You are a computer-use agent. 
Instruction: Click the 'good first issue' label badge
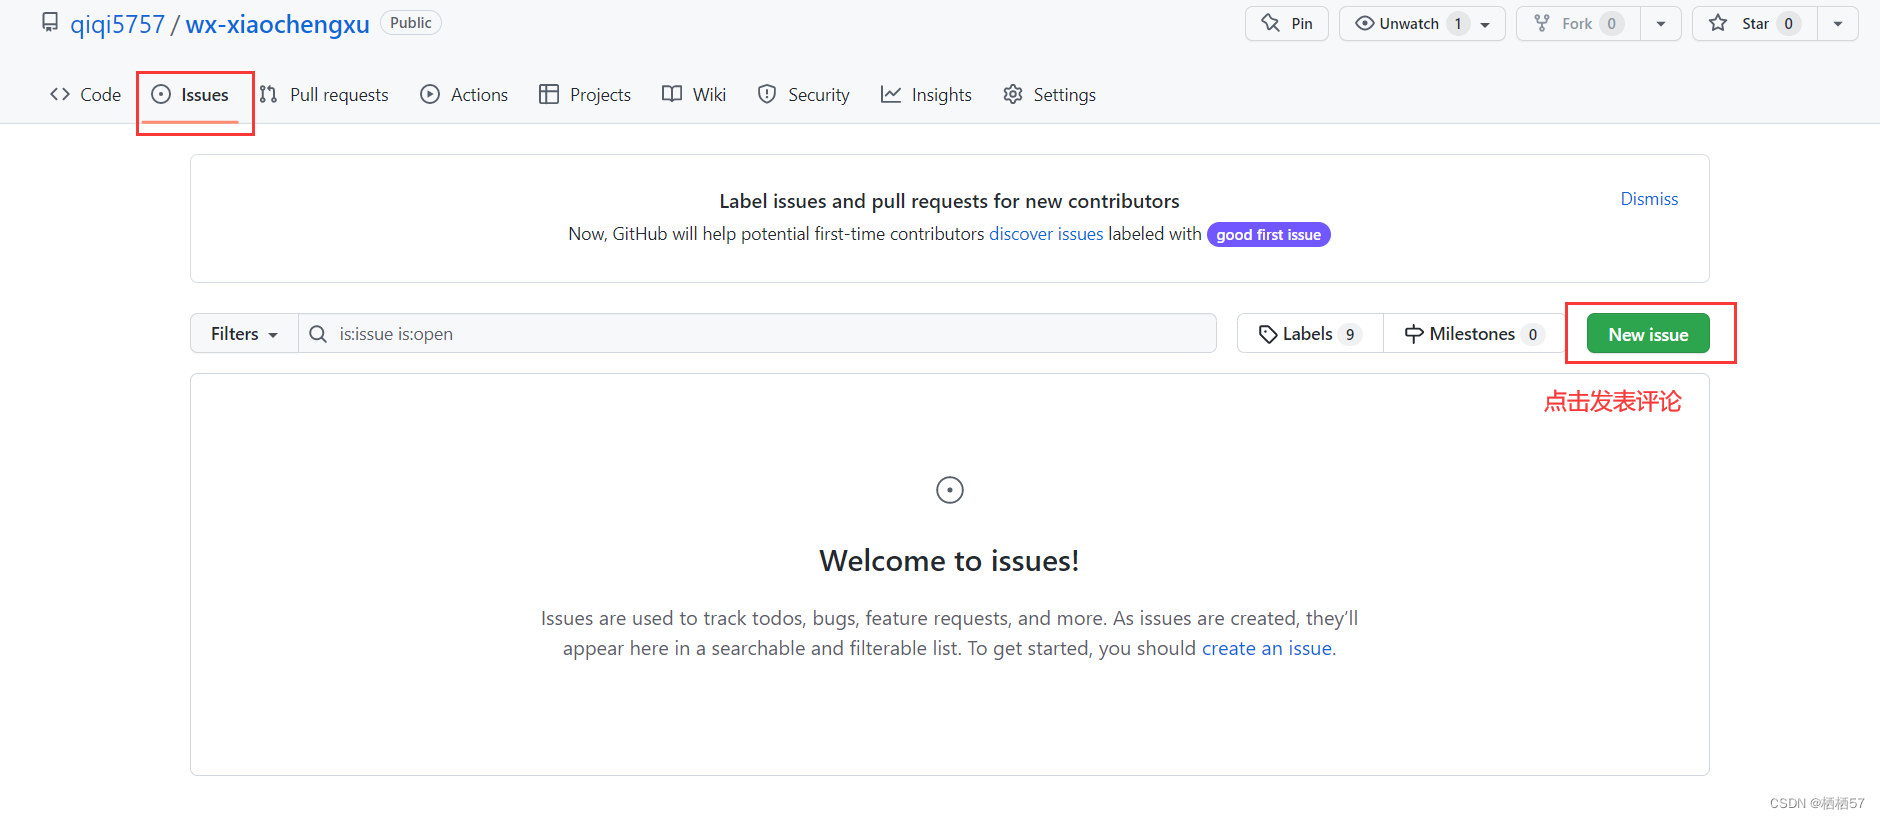1268,234
